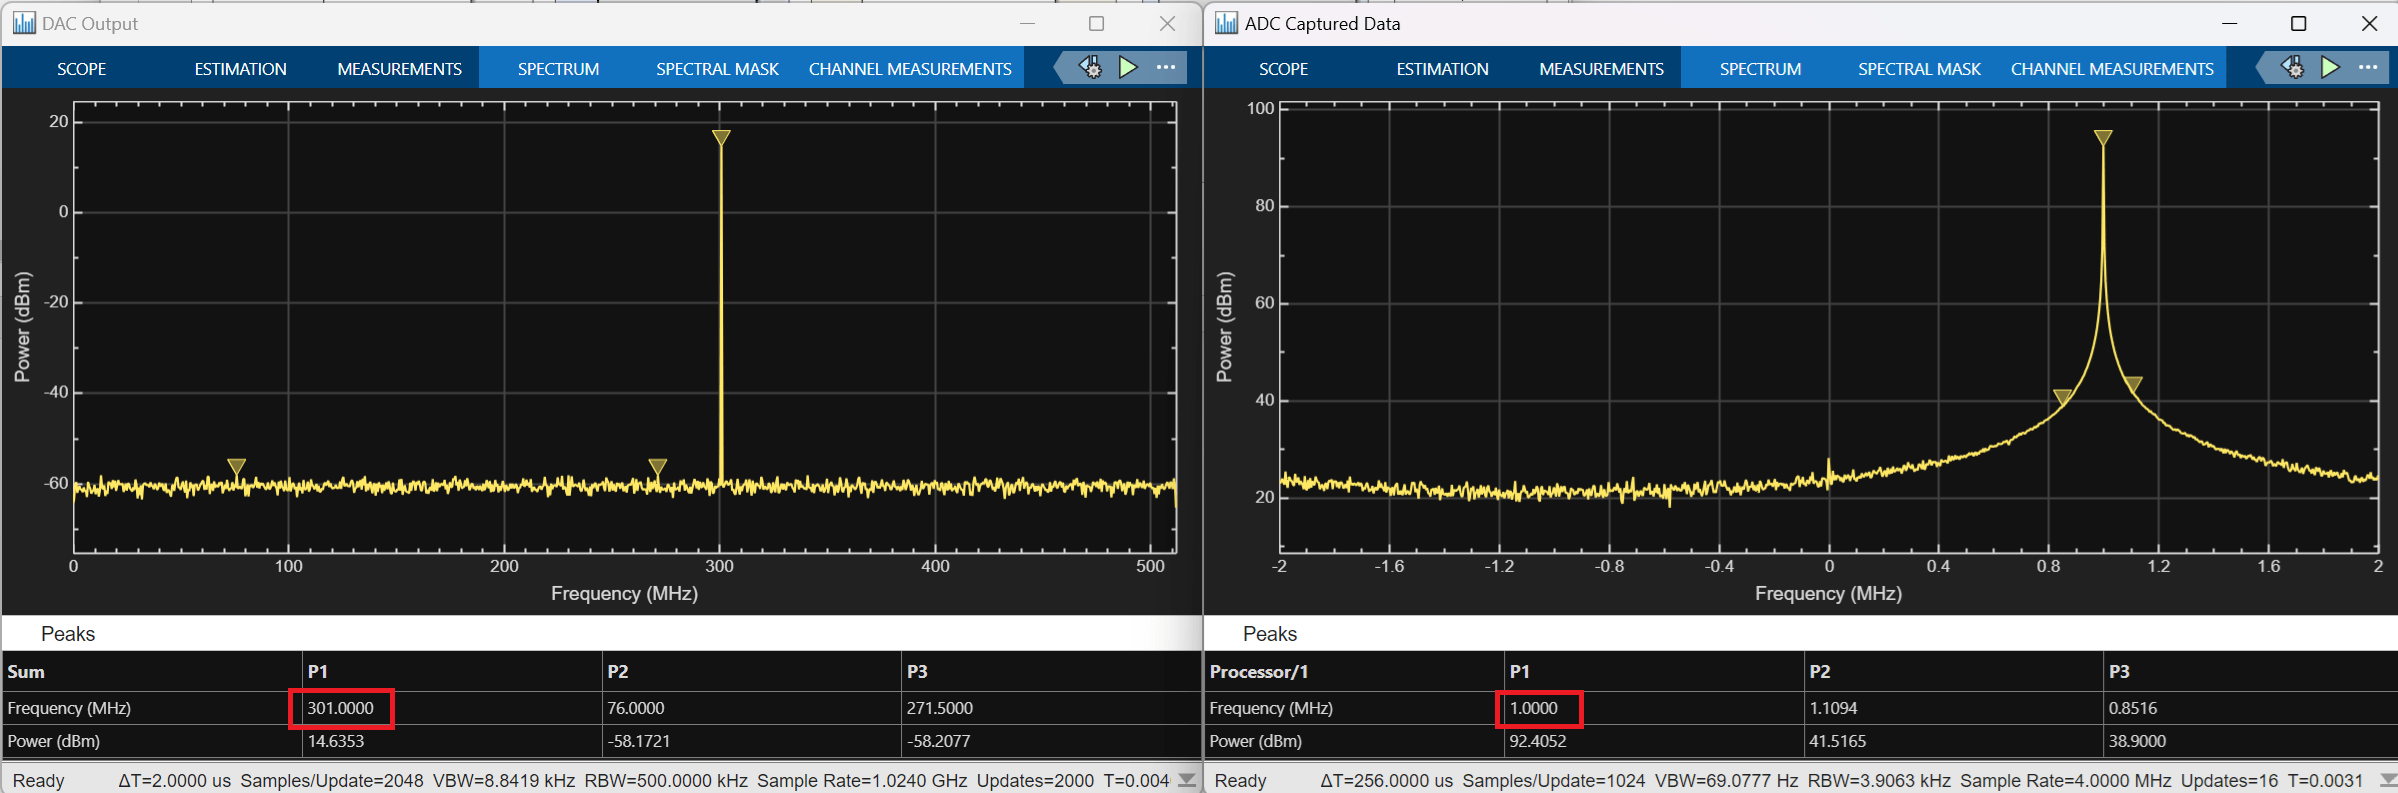Open Spectral Mask tab in DAC Output
The image size is (2398, 793).
717,69
